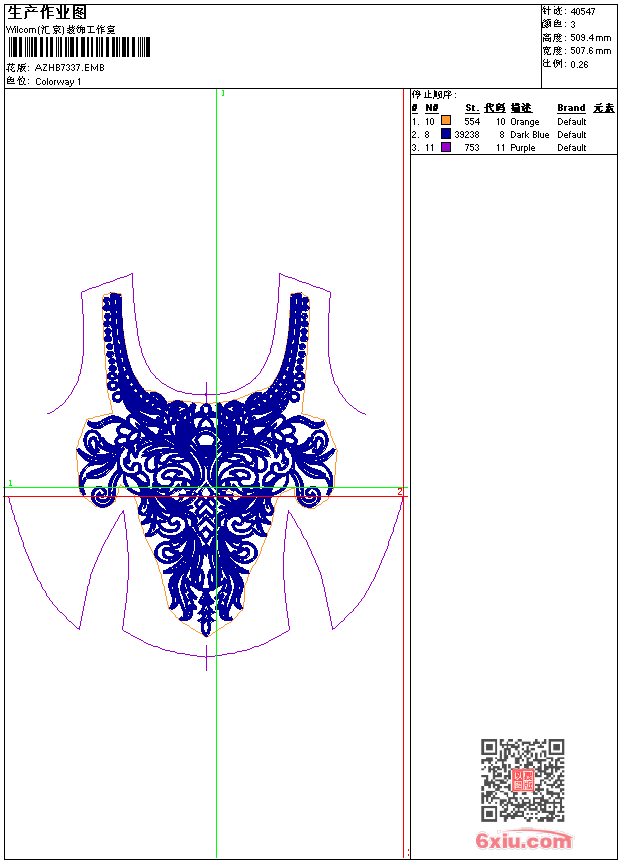Click the Purple color swatch
Viewport: 620px width, 860px height.
point(446,147)
